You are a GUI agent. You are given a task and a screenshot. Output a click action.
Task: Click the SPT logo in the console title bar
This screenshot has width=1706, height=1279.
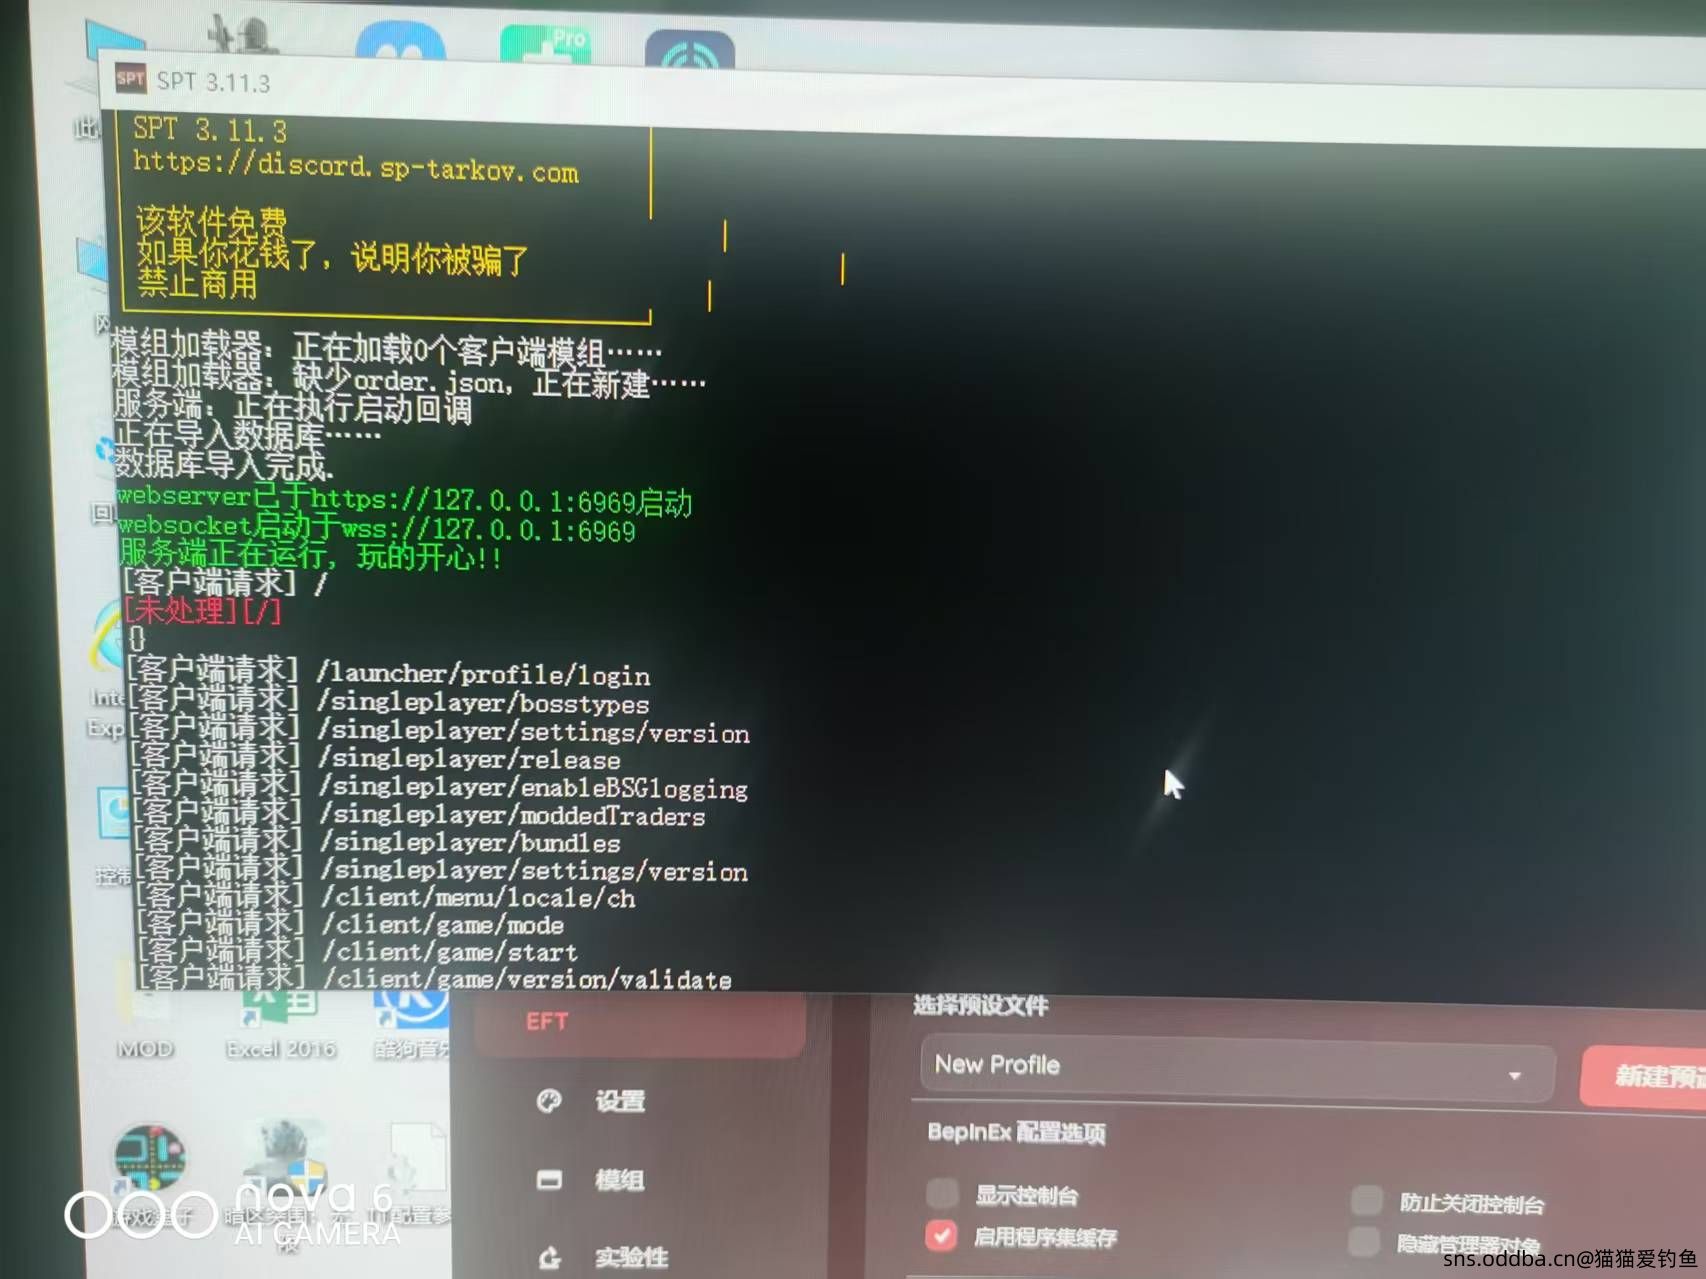pos(130,79)
